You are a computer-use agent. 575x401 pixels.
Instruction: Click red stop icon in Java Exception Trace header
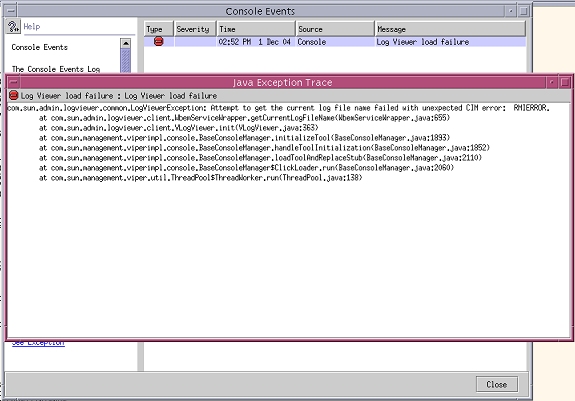[x=14, y=96]
